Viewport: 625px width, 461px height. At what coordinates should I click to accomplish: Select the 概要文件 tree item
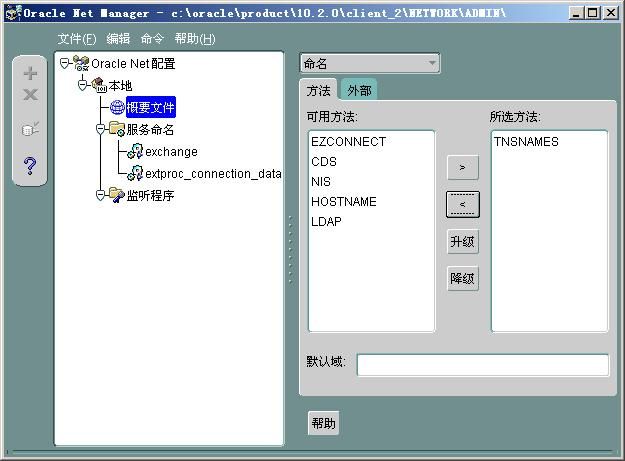coord(151,107)
